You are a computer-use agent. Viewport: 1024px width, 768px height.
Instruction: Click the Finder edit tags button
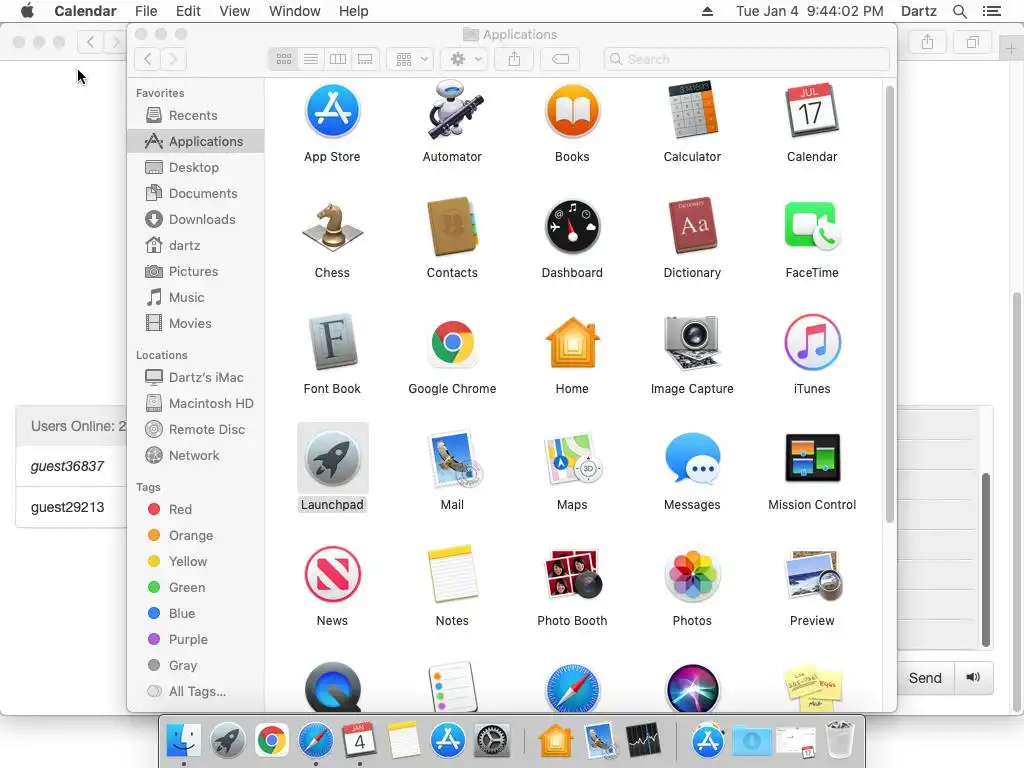tap(560, 59)
